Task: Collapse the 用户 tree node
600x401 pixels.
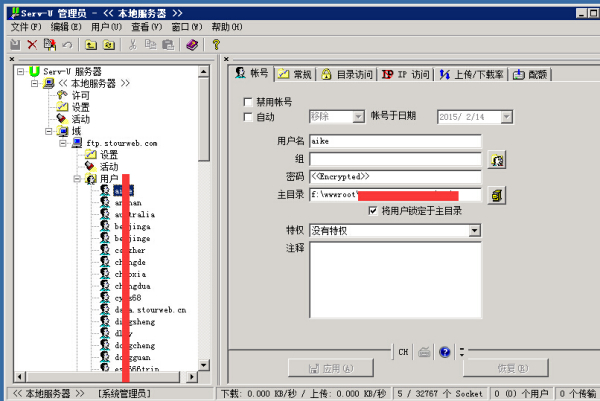Action: [x=77, y=178]
